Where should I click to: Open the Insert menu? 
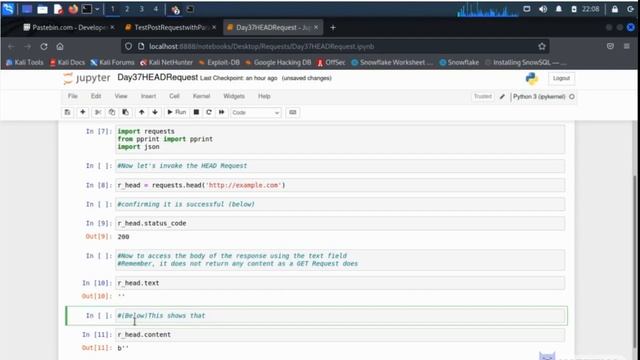[148, 96]
